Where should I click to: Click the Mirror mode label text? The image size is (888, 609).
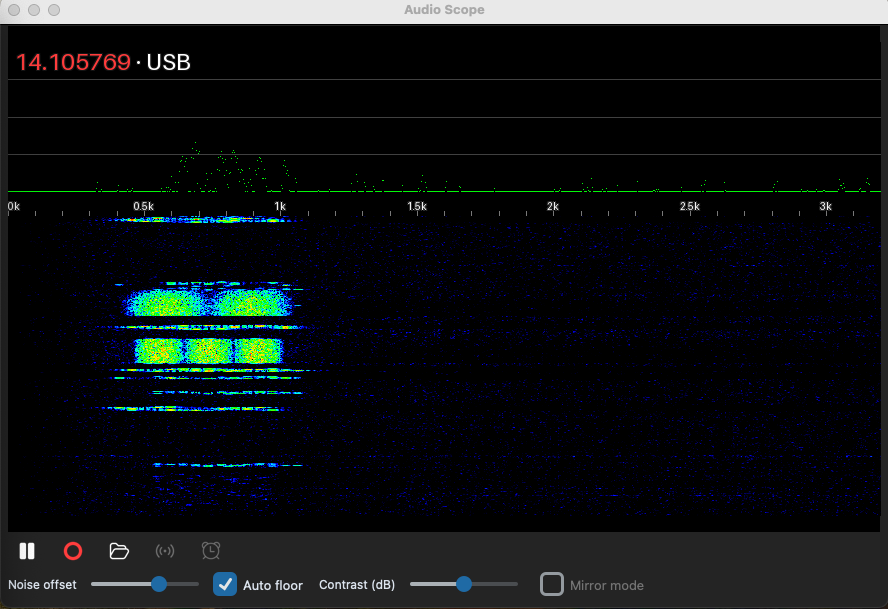click(607, 585)
